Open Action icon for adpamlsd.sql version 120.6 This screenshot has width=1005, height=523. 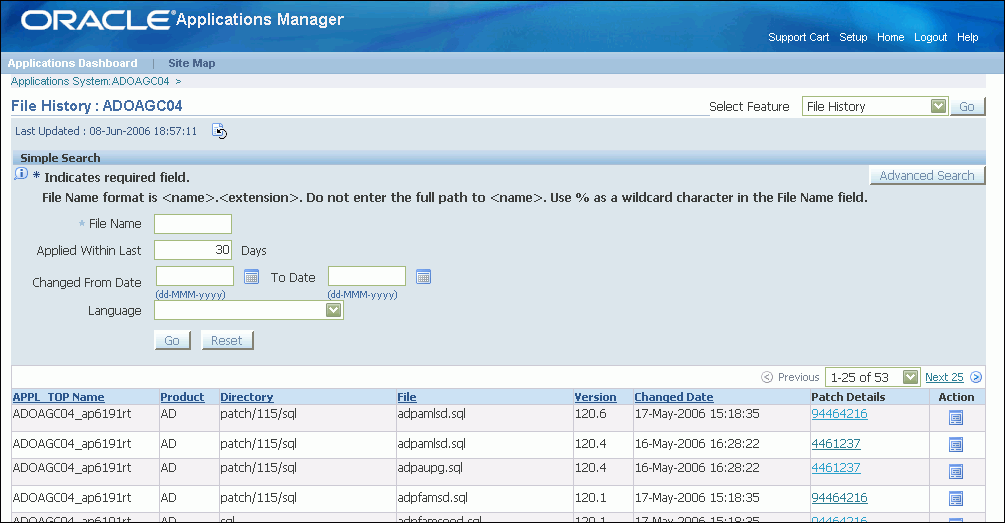[956, 418]
